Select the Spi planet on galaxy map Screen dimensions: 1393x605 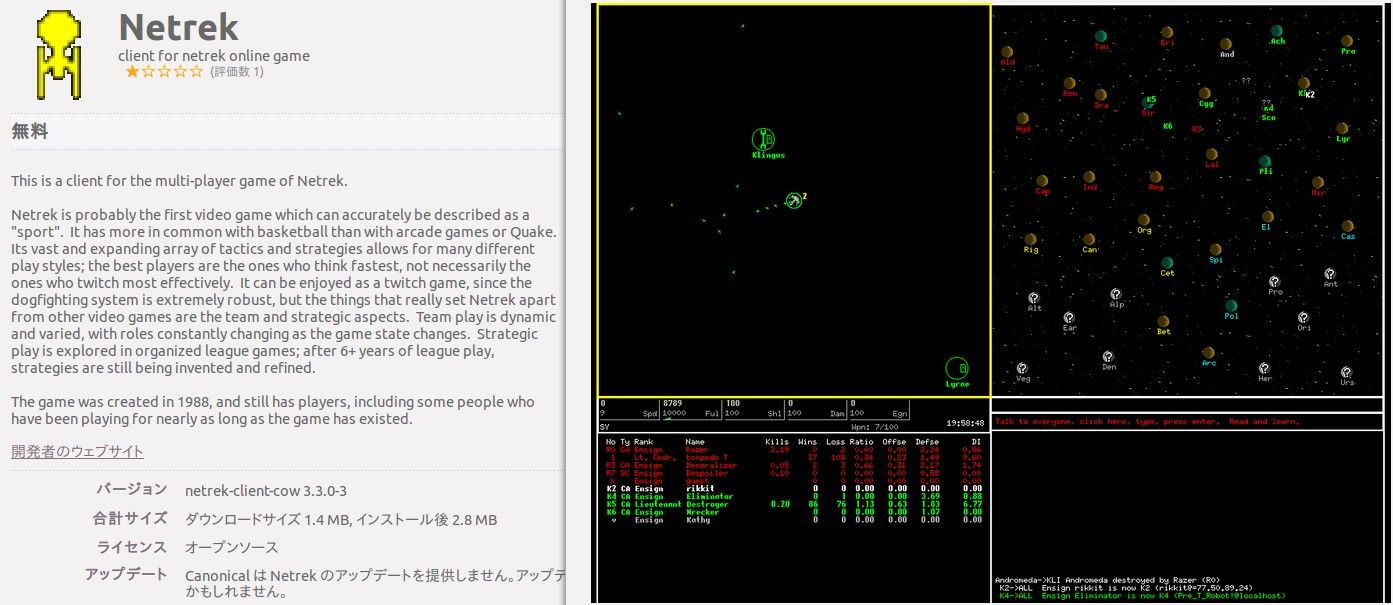pos(1216,249)
